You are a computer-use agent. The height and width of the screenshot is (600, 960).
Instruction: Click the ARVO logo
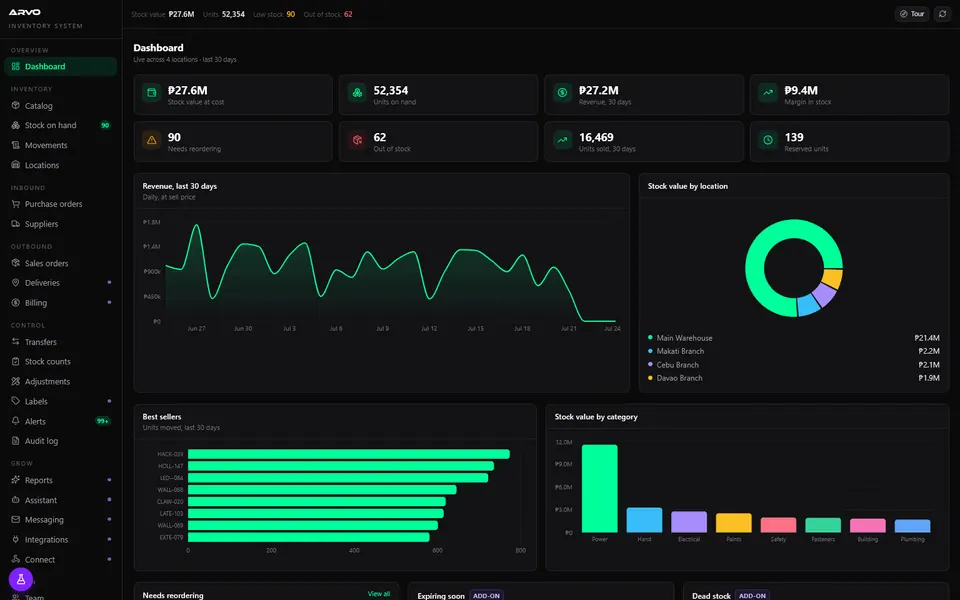tap(24, 12)
